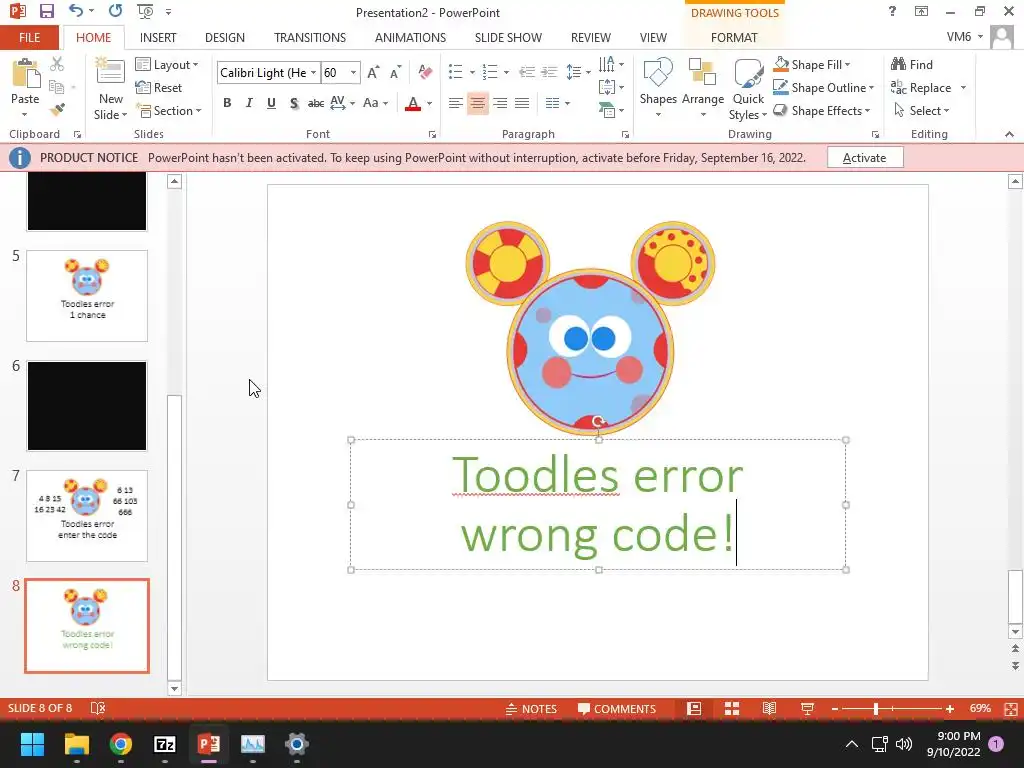This screenshot has height=768, width=1024.
Task: Switch to the DESIGN tab
Action: [x=225, y=37]
